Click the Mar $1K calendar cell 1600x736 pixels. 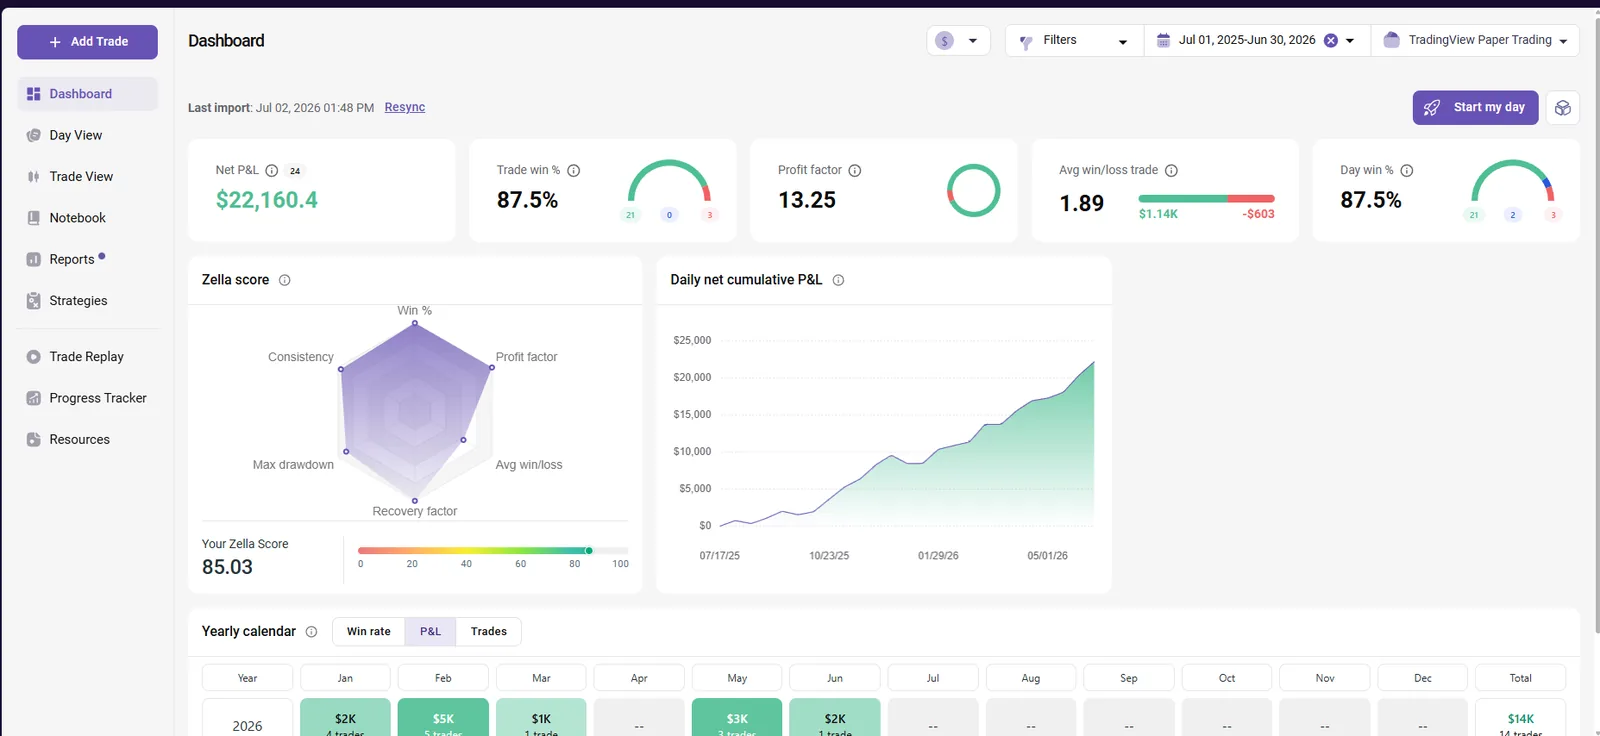[541, 718]
